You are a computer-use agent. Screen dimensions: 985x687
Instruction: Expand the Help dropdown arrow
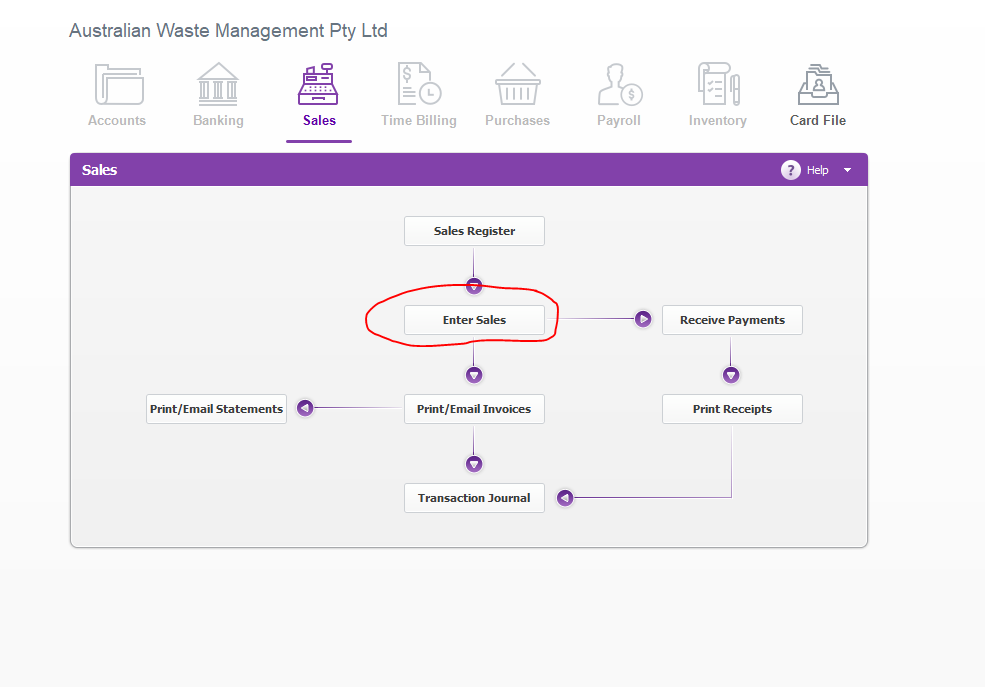(847, 170)
